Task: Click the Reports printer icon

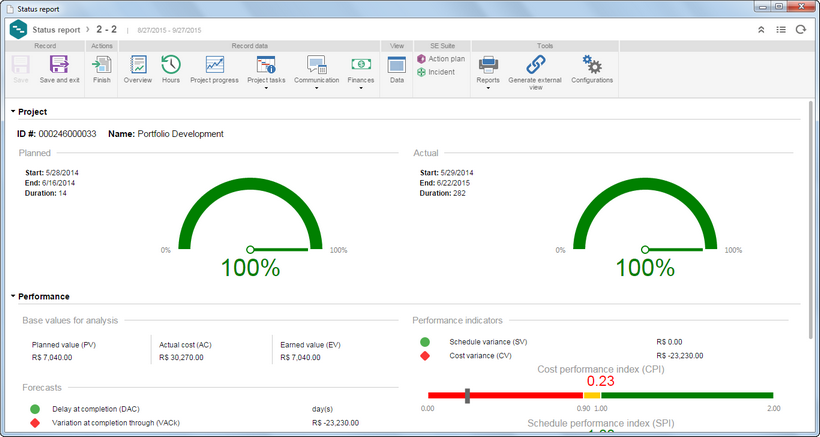Action: (488, 65)
